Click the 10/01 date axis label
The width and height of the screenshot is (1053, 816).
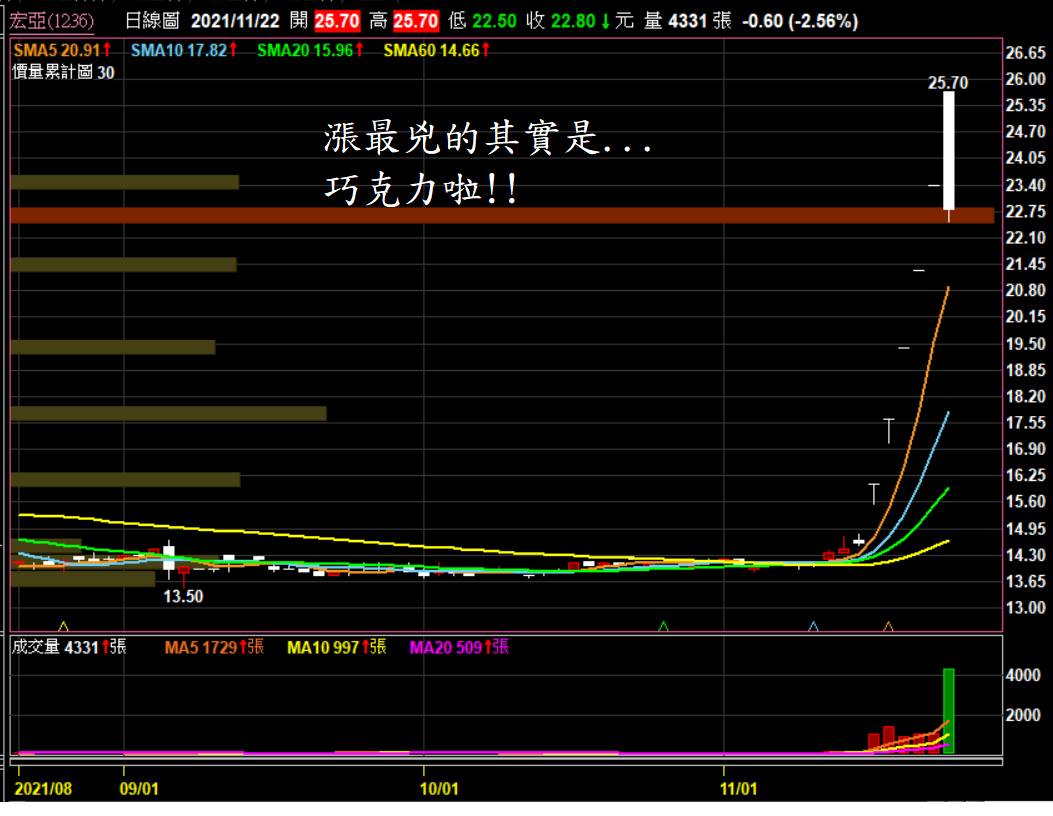click(440, 788)
